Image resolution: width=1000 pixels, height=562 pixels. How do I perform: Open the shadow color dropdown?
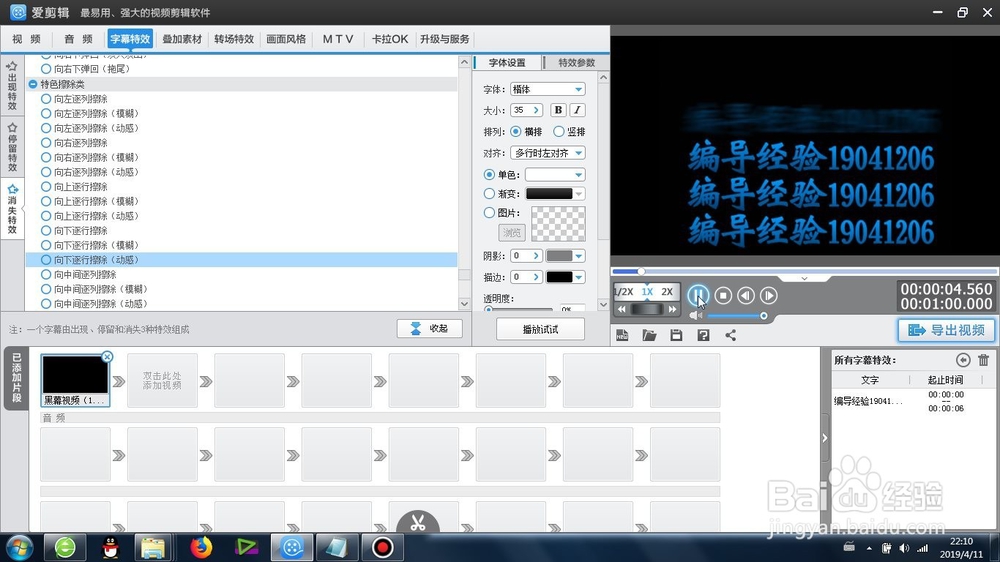566,256
